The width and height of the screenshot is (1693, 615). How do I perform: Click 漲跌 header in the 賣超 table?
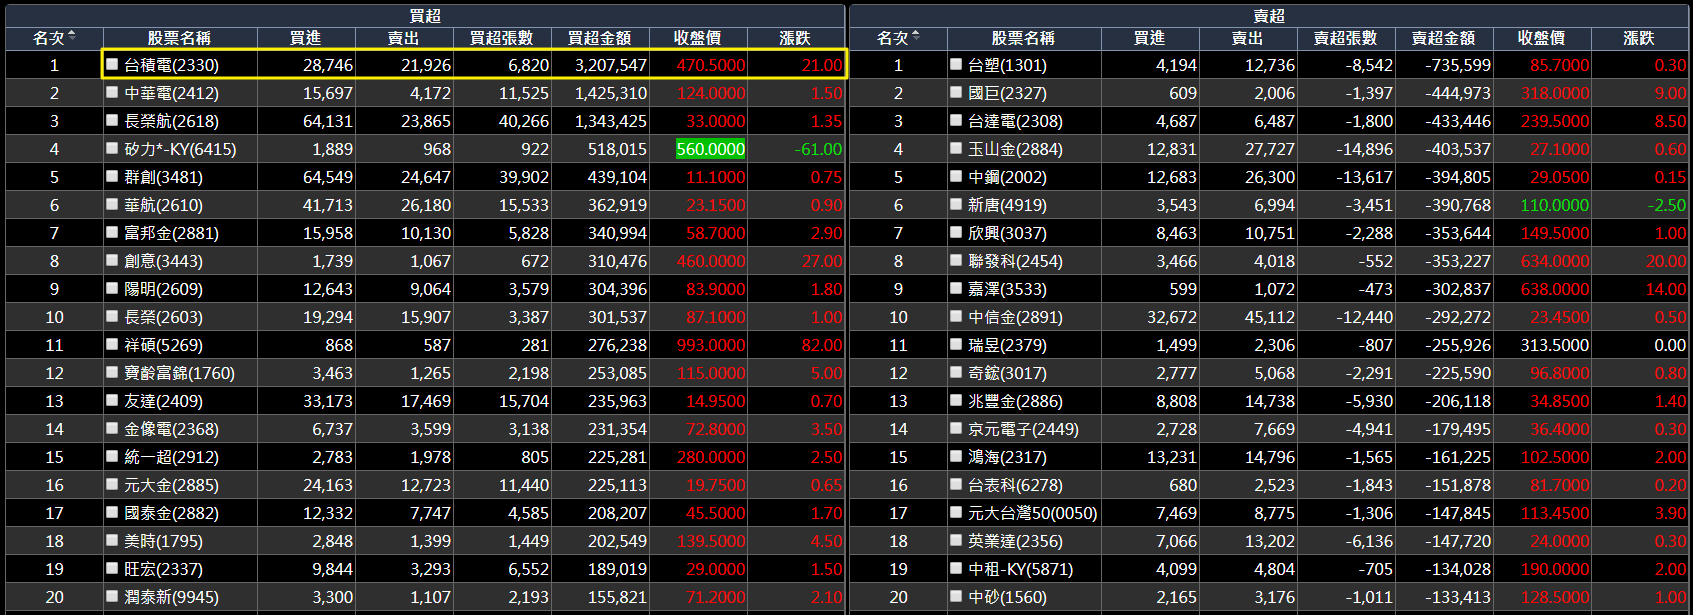(1640, 38)
